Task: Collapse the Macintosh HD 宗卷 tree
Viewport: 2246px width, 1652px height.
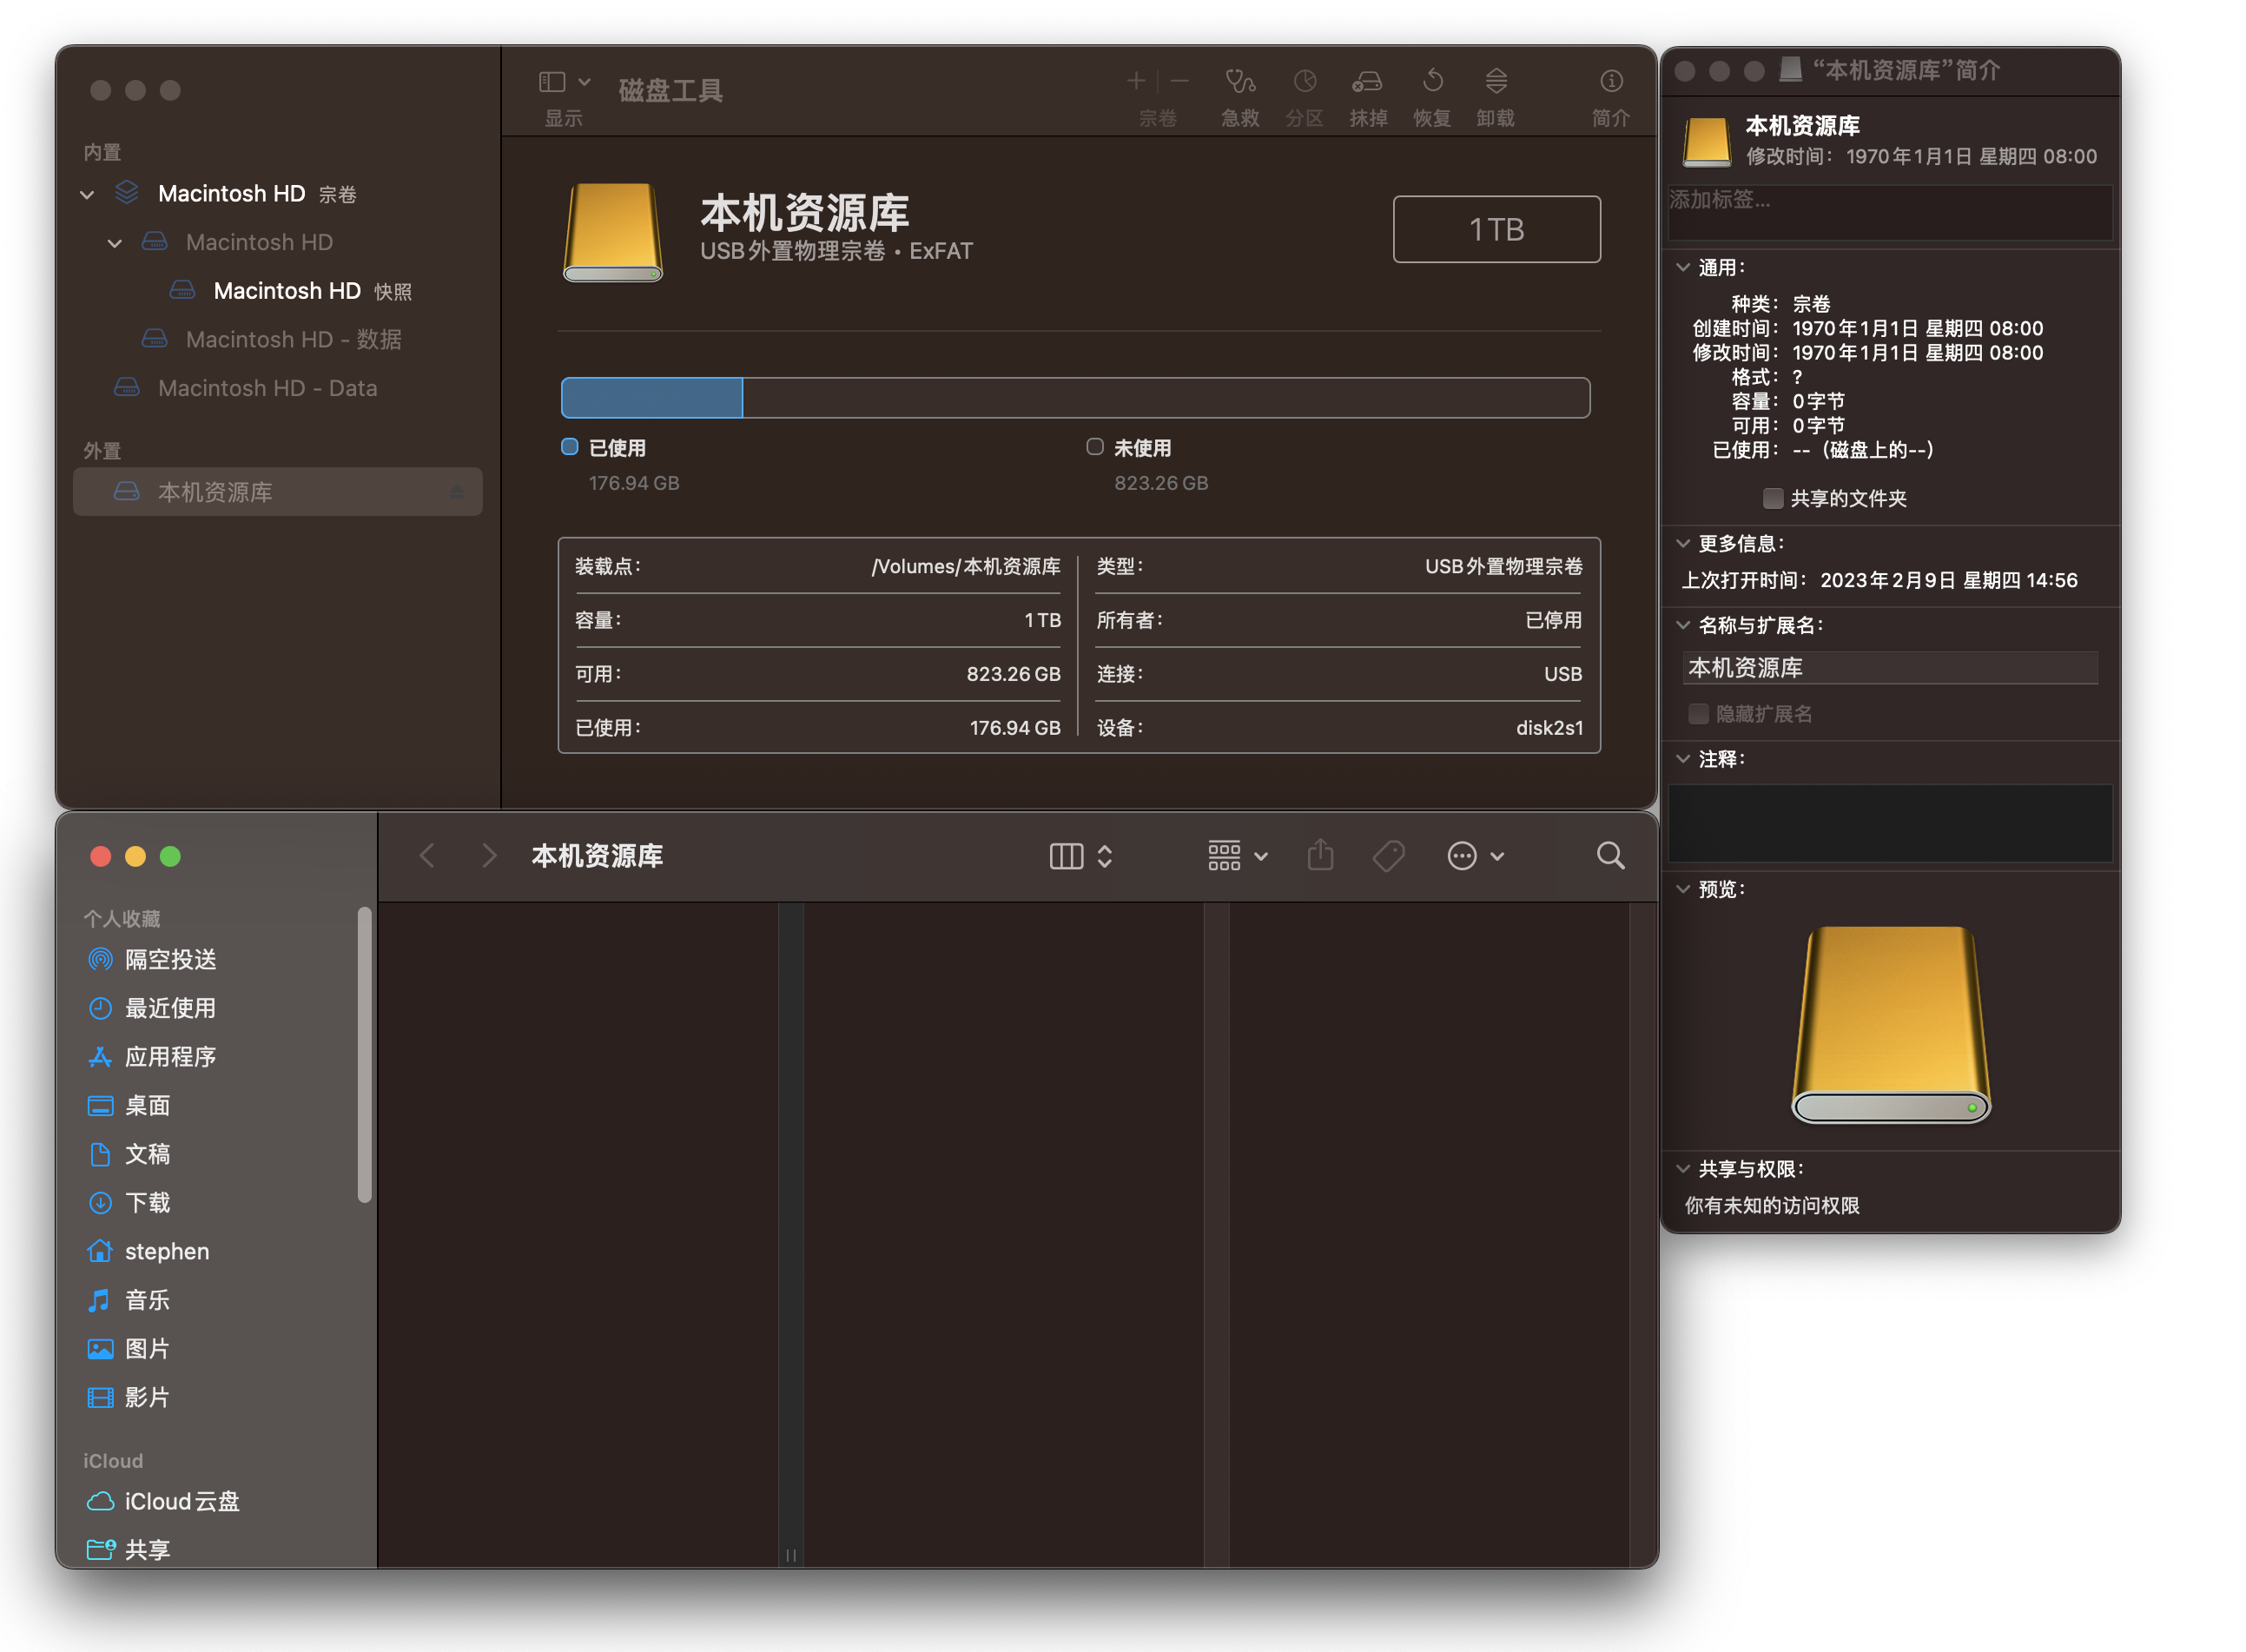Action: 87,194
